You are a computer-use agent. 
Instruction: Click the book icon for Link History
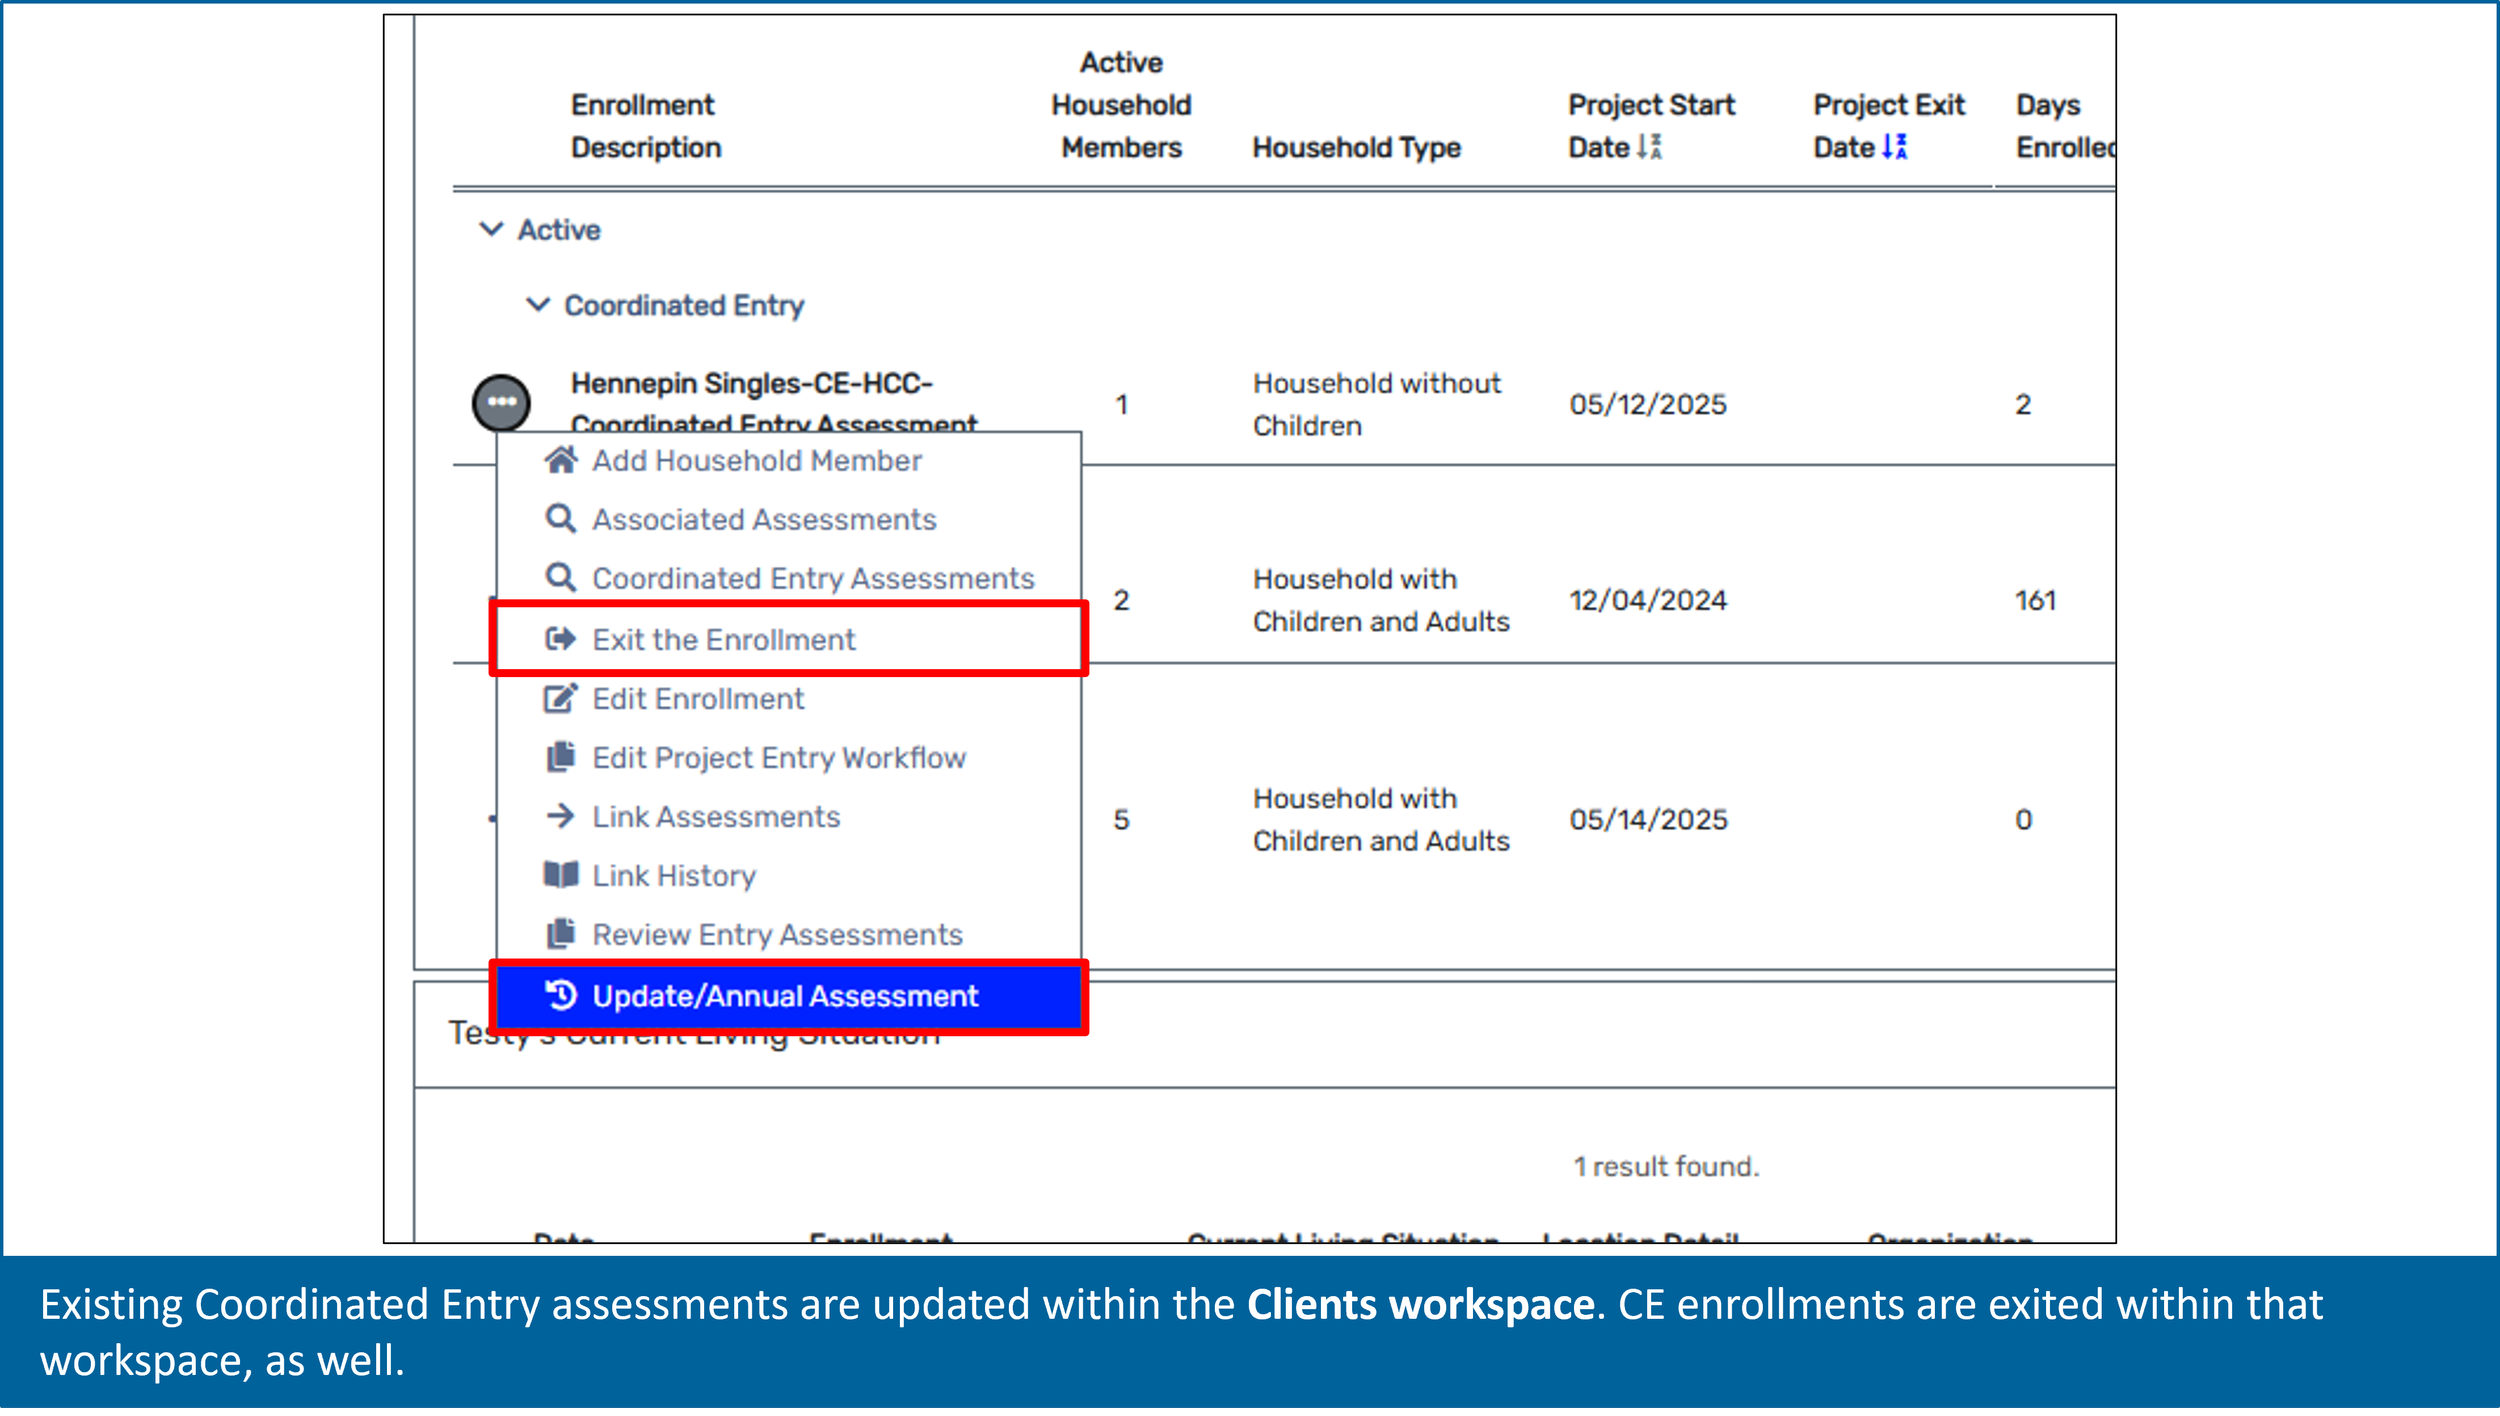[561, 875]
